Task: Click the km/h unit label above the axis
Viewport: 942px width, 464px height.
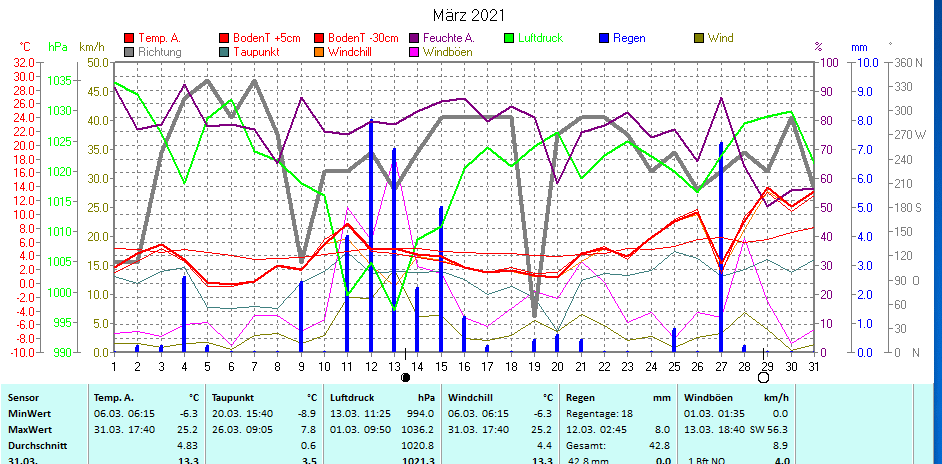Action: [92, 47]
